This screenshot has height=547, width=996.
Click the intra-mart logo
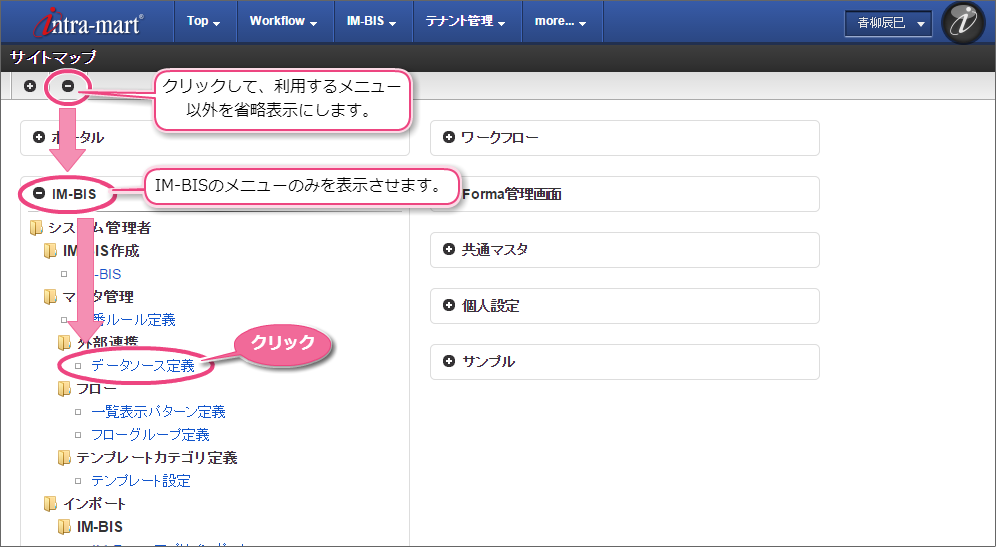pos(88,22)
